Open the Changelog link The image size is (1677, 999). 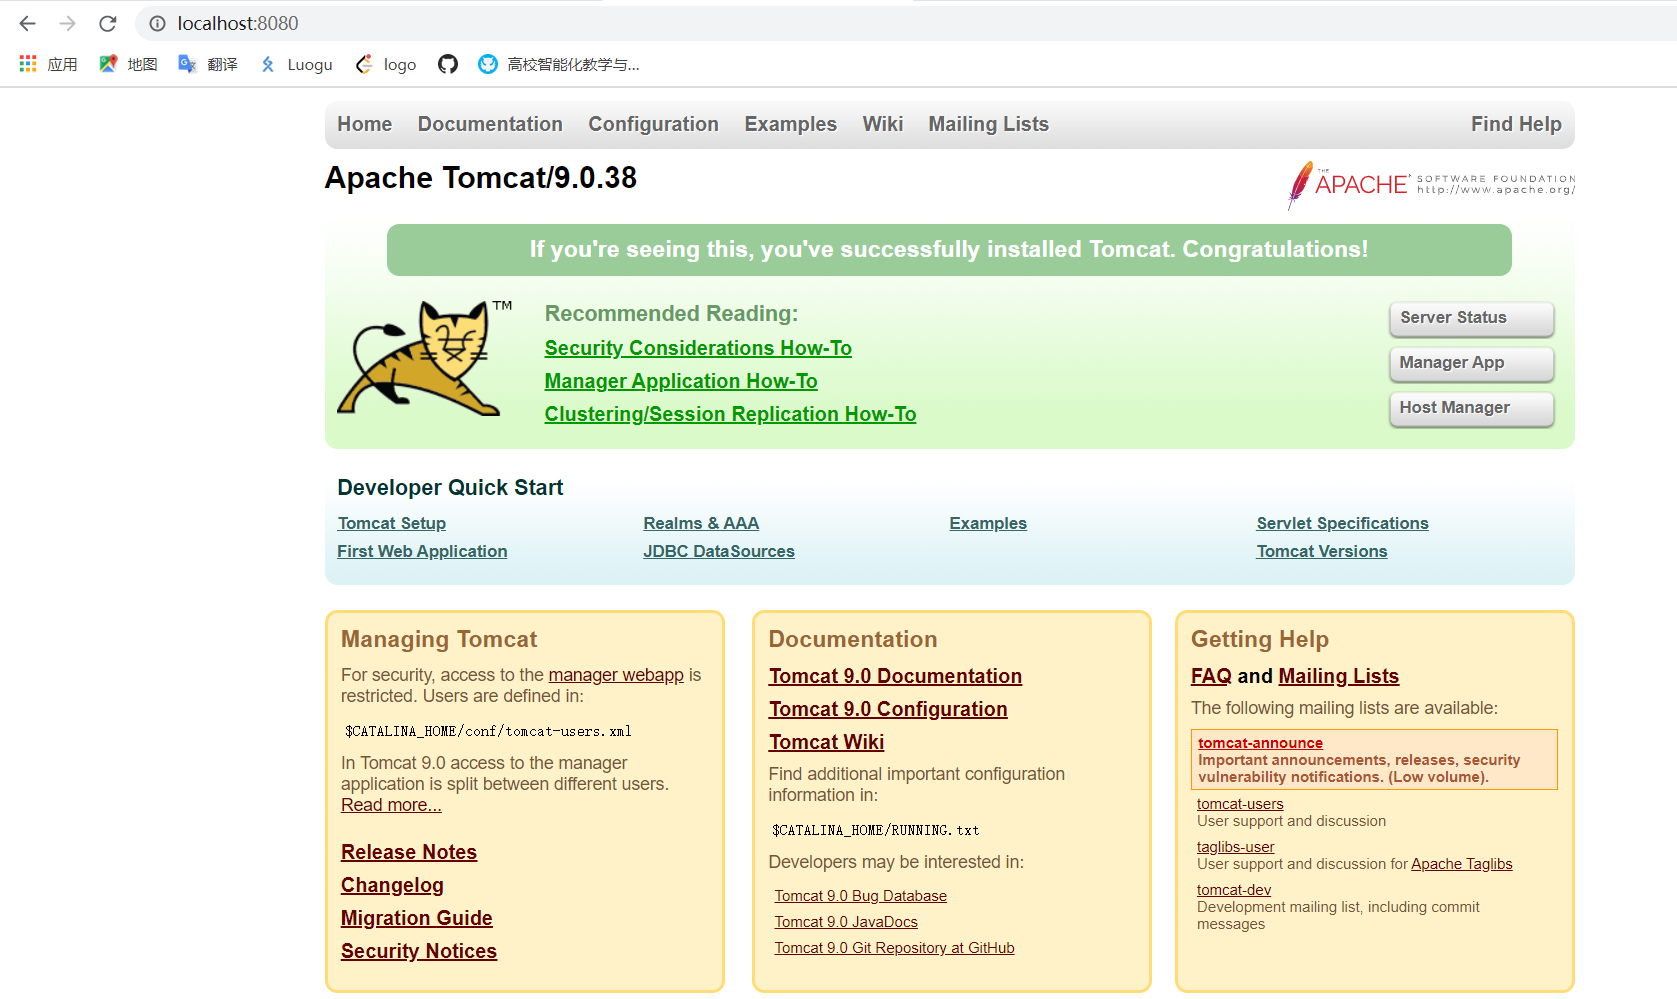click(392, 885)
